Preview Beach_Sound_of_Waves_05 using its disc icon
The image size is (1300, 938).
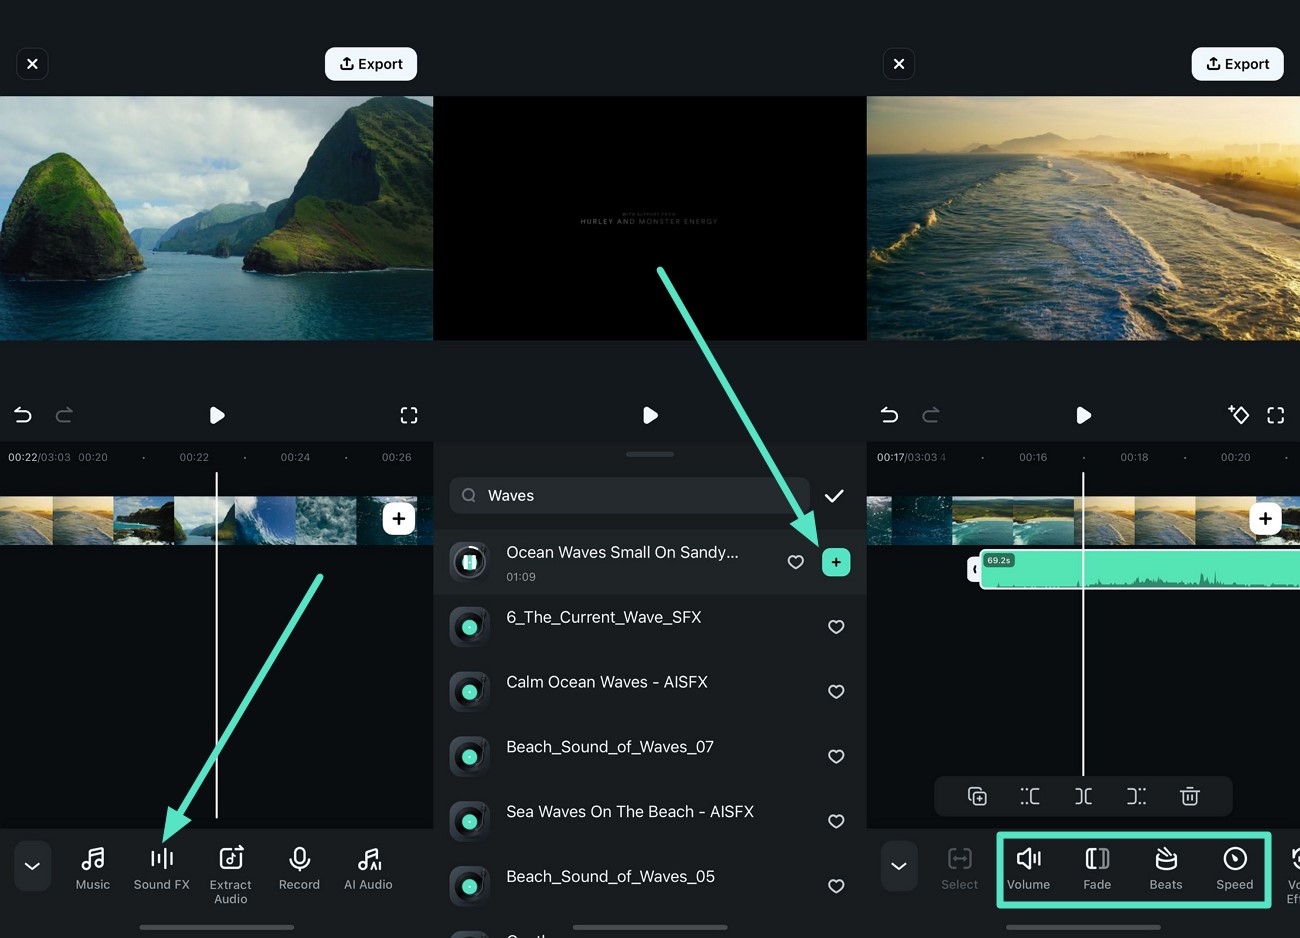tap(469, 886)
